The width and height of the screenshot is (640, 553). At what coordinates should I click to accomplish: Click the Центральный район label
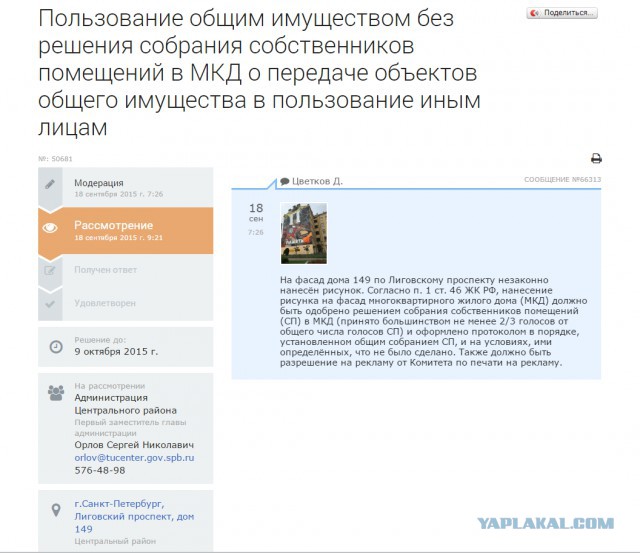click(x=115, y=541)
